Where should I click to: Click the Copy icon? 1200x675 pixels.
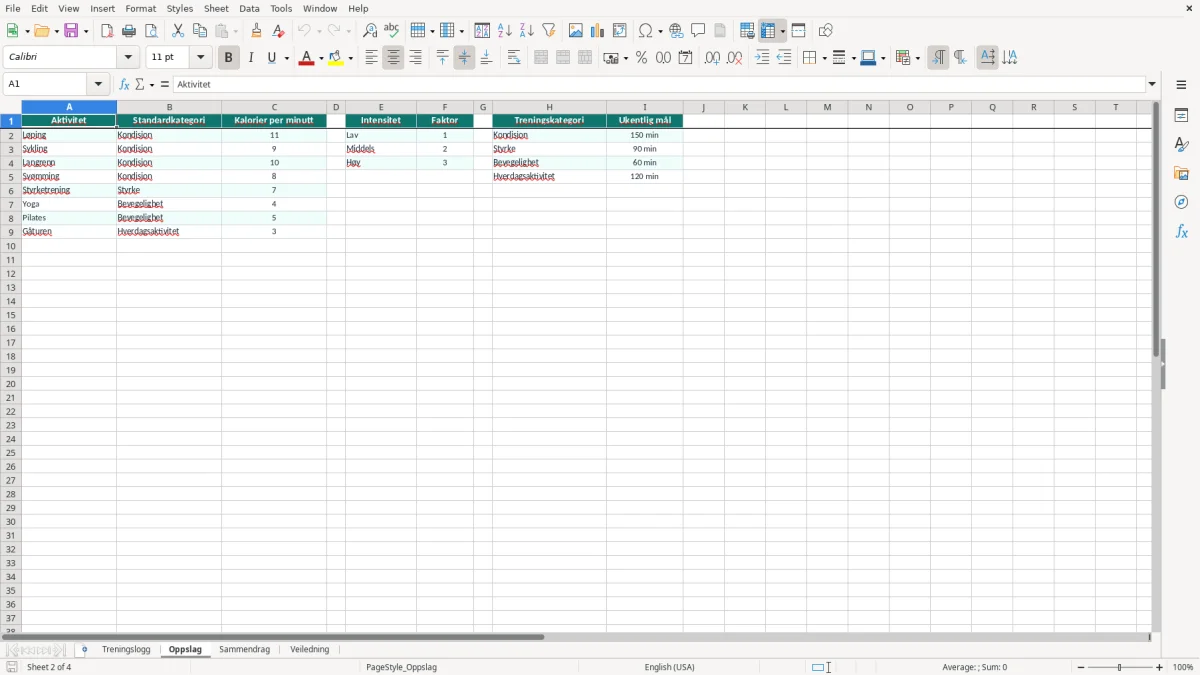click(200, 31)
